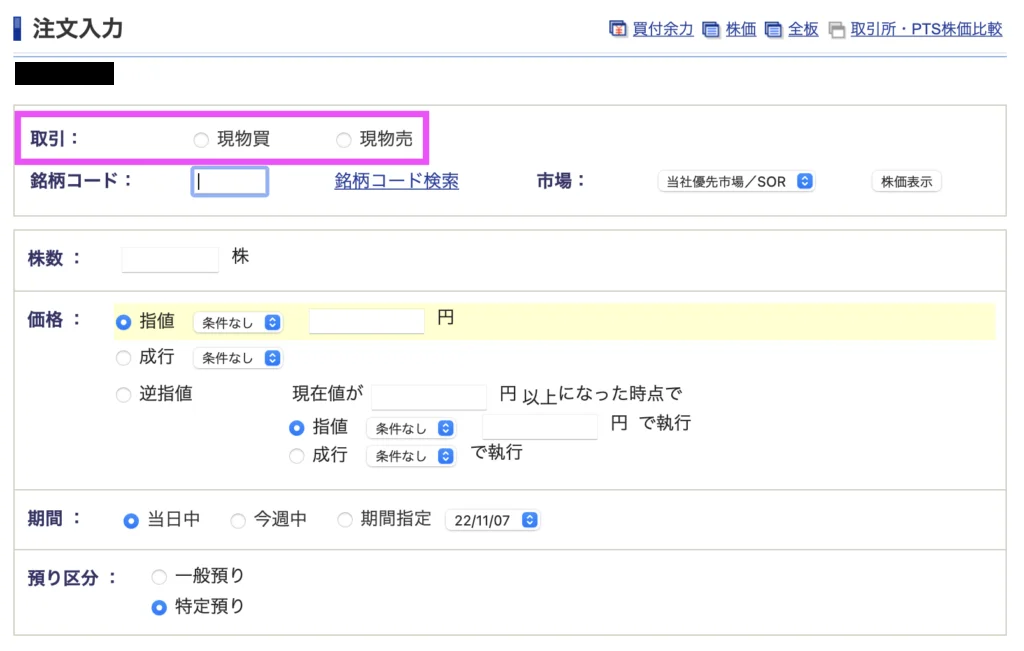Viewport: 1024px width, 651px height.
Task: Select the 期間指定 radio button
Action: [x=345, y=520]
